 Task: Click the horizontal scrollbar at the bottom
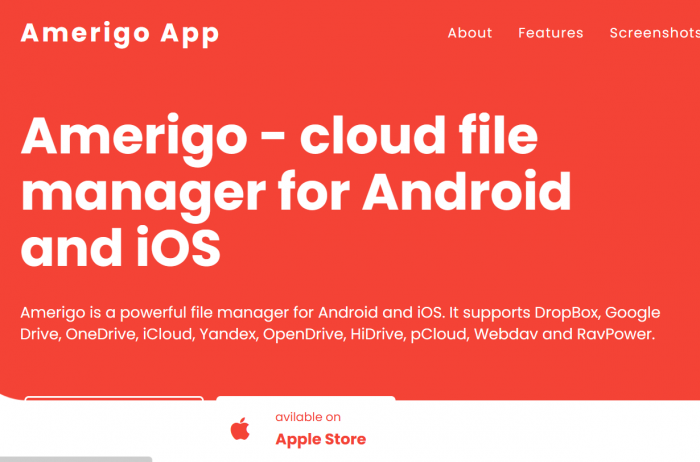76,459
